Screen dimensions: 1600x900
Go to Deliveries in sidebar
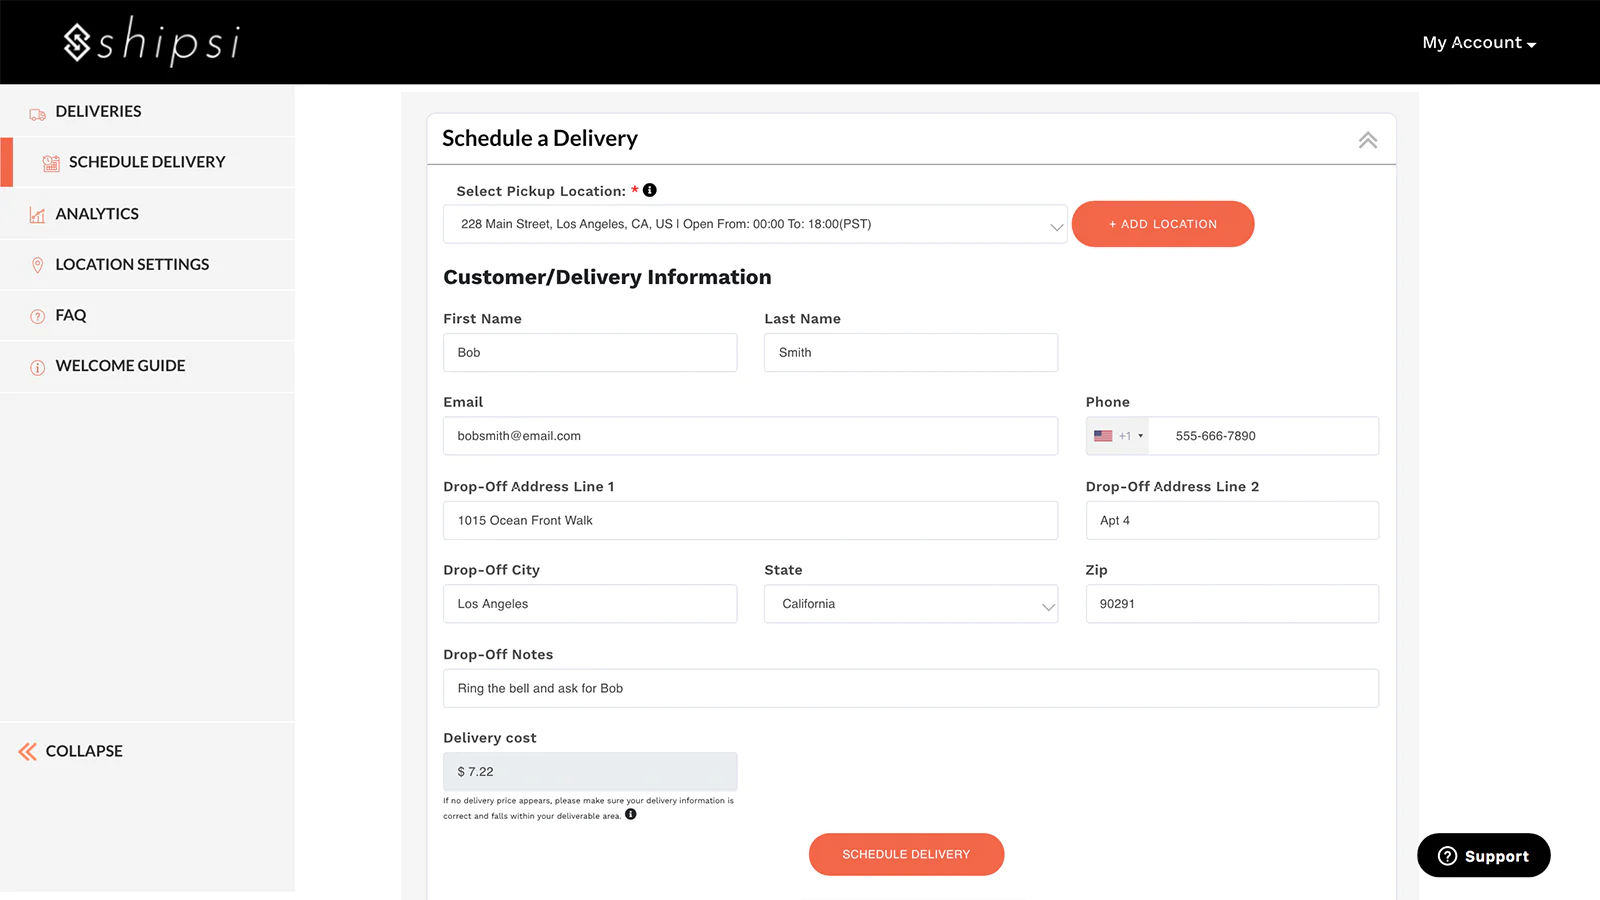pyautogui.click(x=147, y=111)
